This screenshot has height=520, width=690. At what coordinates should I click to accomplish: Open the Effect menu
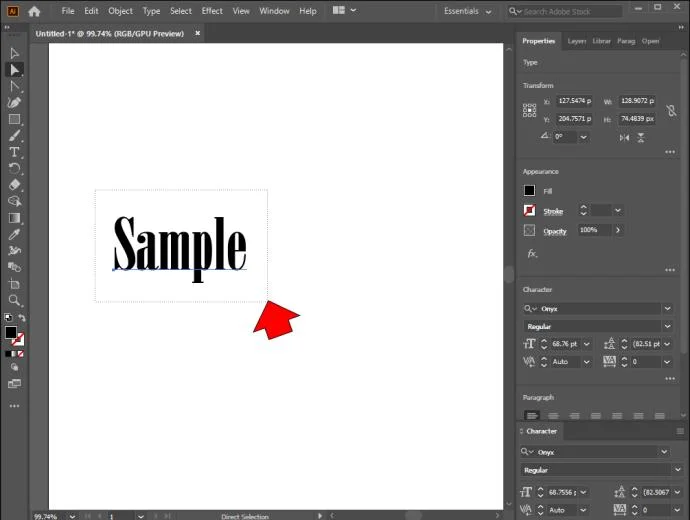click(x=212, y=11)
